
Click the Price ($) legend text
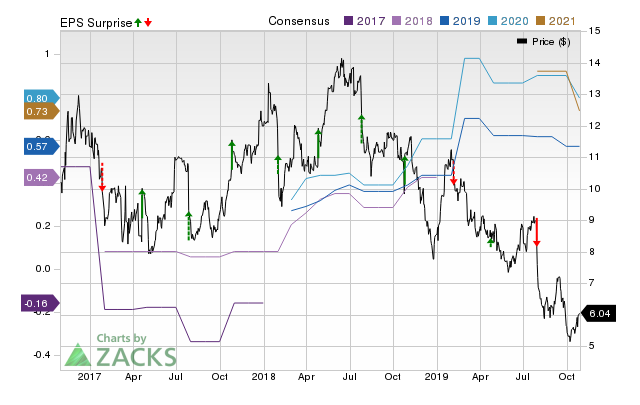click(x=551, y=41)
